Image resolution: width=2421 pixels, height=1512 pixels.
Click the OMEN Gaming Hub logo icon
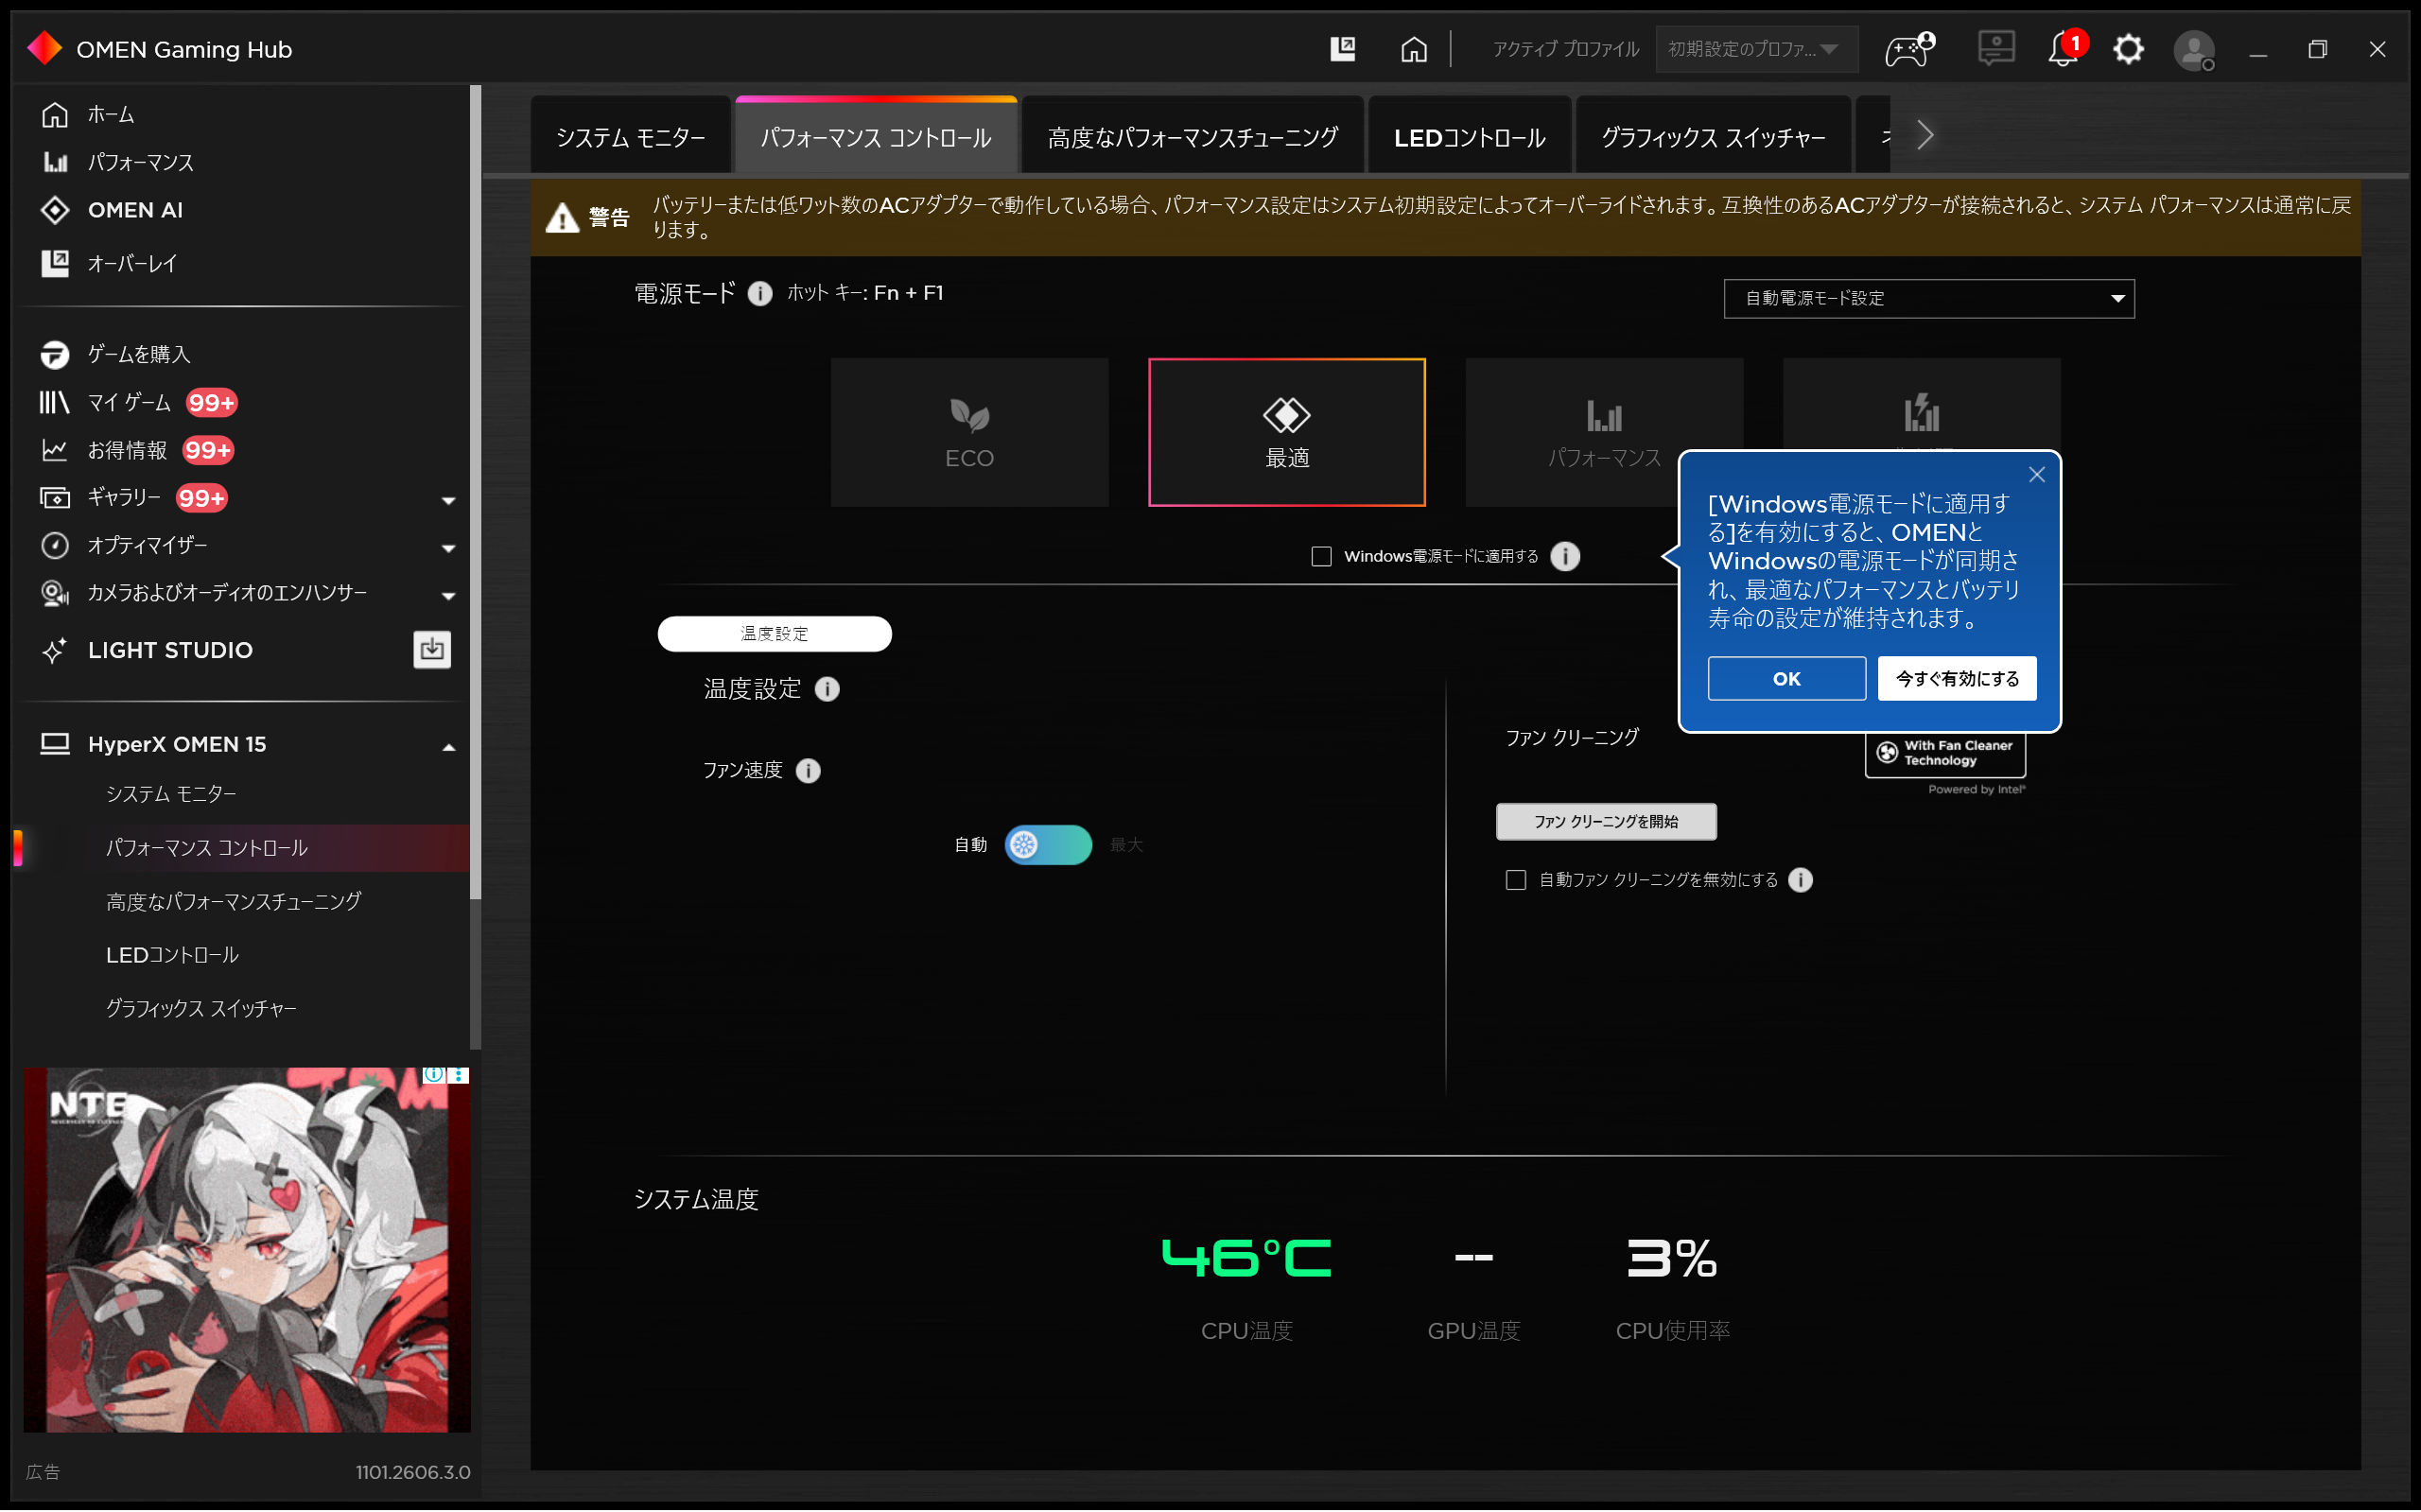(45, 48)
